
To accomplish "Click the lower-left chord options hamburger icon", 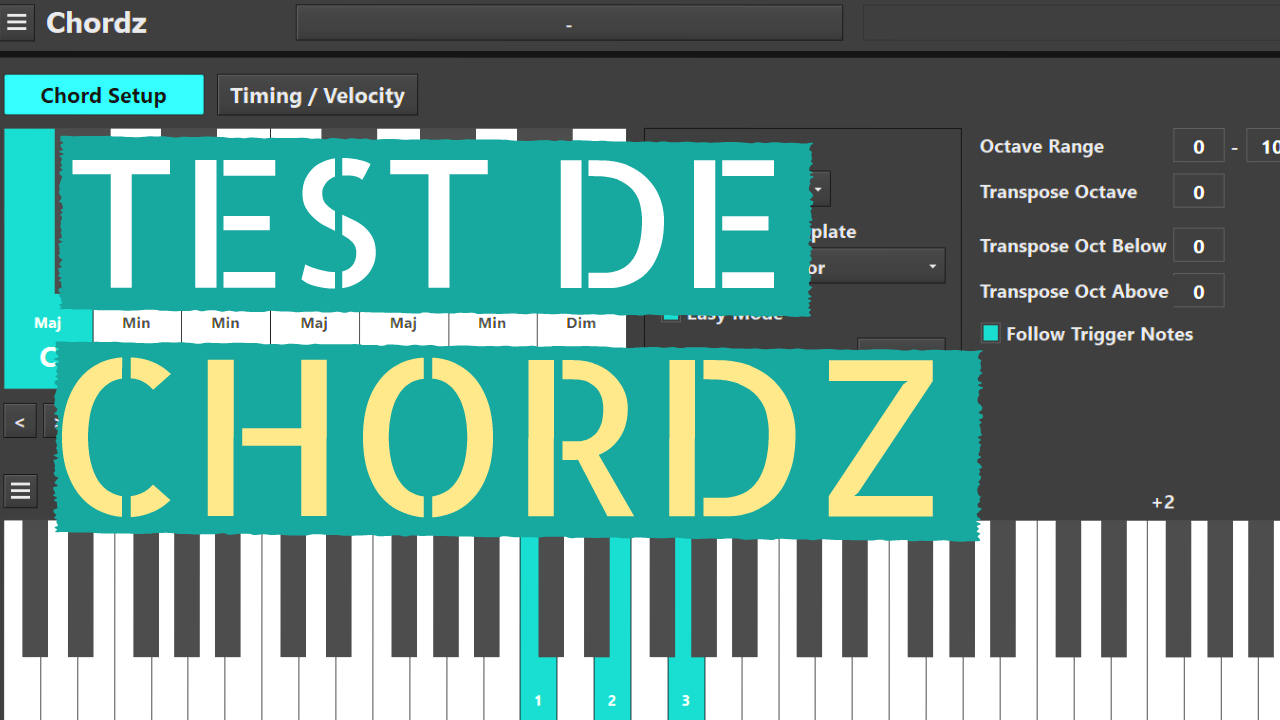I will click(20, 490).
